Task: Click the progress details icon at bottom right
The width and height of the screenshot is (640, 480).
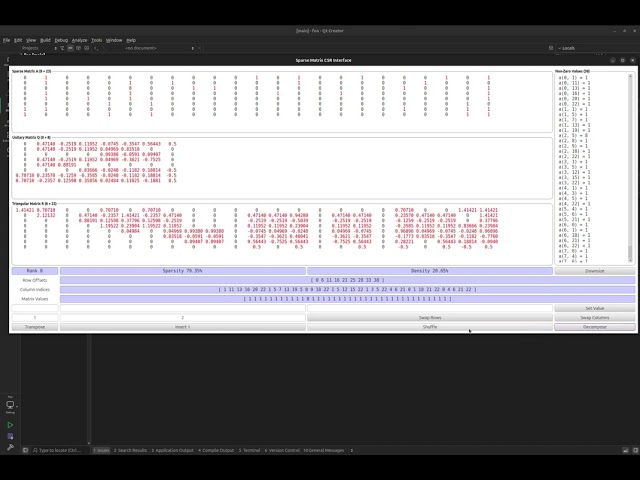Action: [625, 450]
